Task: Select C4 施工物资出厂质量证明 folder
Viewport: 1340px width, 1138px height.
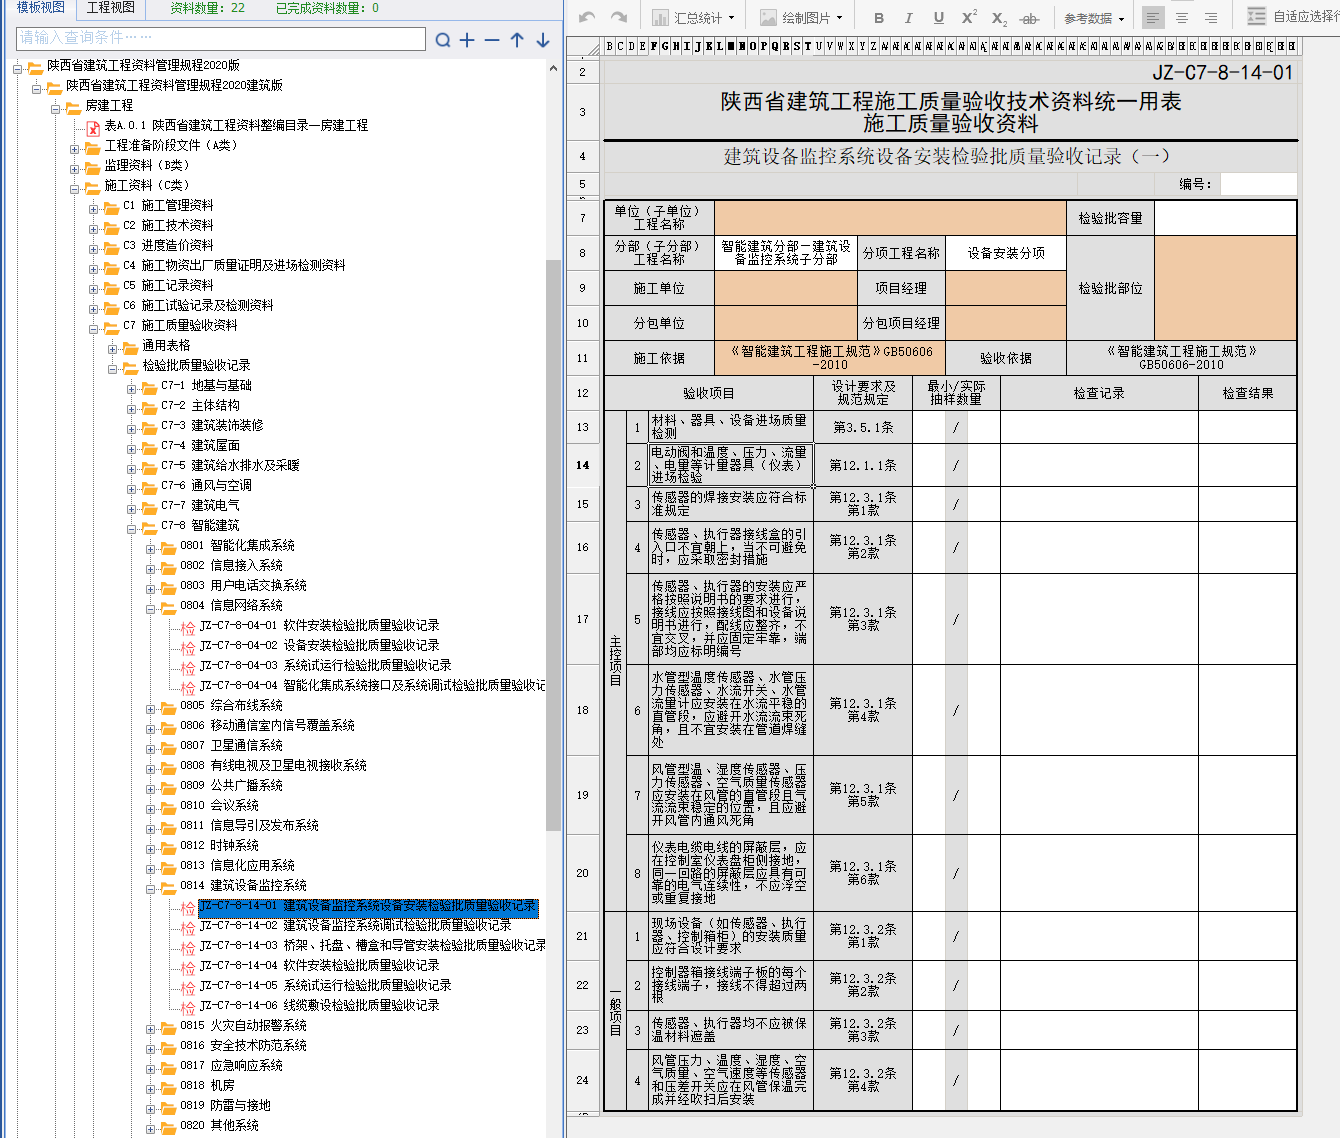Action: pyautogui.click(x=234, y=266)
